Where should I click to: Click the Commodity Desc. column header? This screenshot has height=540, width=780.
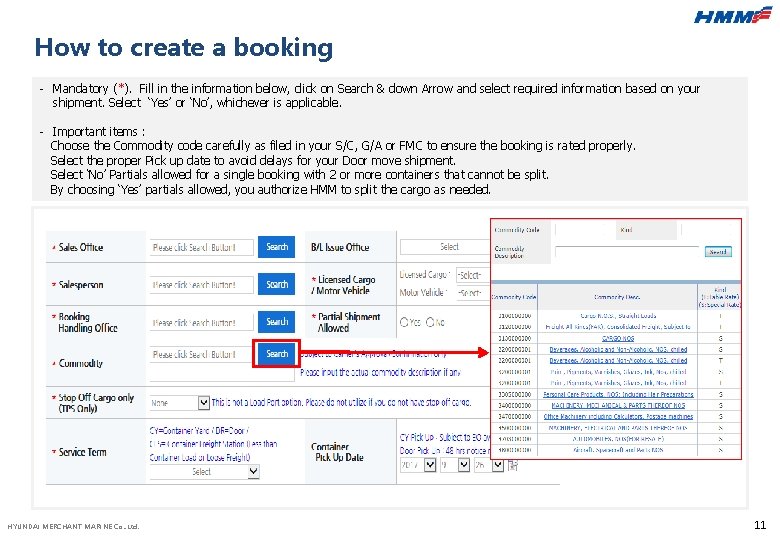coord(617,297)
